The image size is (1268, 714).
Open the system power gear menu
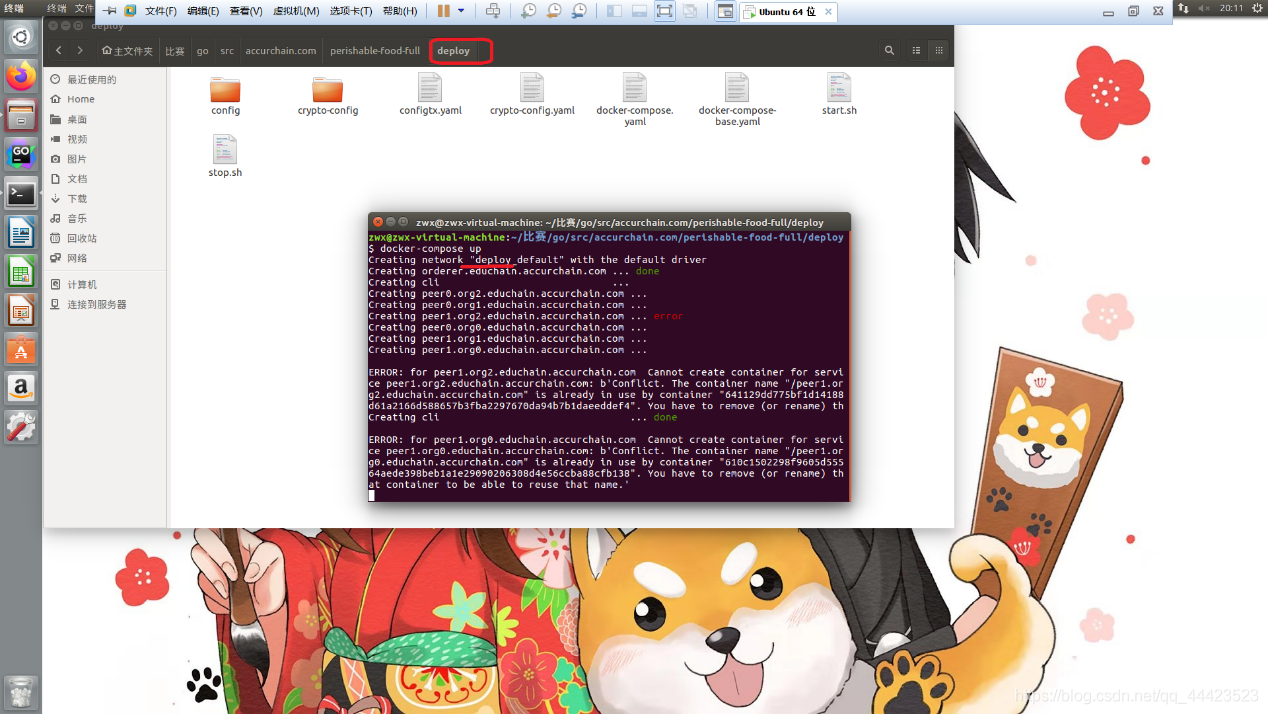pyautogui.click(x=1258, y=8)
